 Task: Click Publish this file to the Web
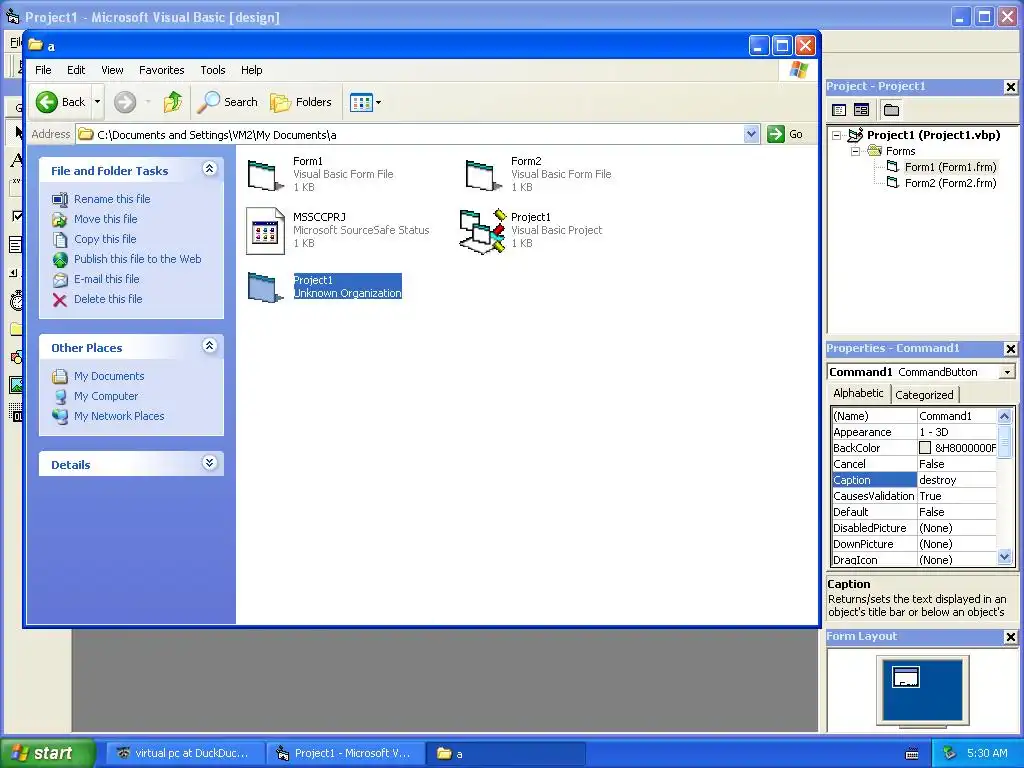pyautogui.click(x=137, y=259)
